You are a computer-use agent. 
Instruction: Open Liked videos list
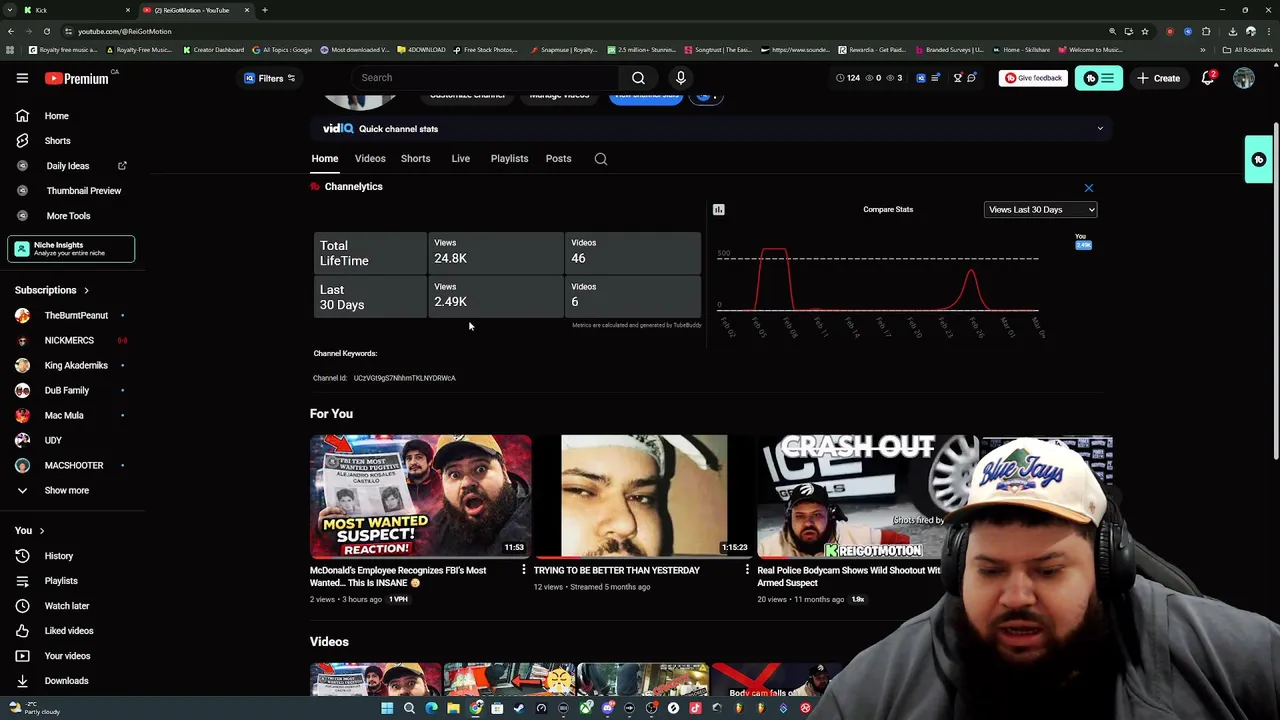tap(70, 631)
